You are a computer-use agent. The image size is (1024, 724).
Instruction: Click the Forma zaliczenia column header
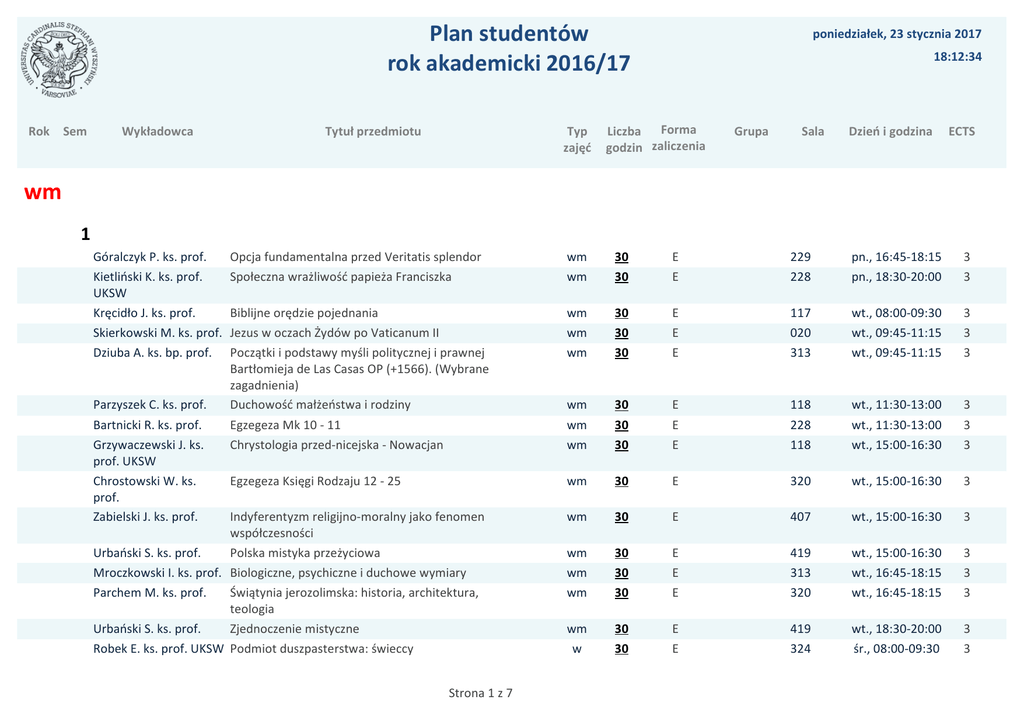(678, 138)
